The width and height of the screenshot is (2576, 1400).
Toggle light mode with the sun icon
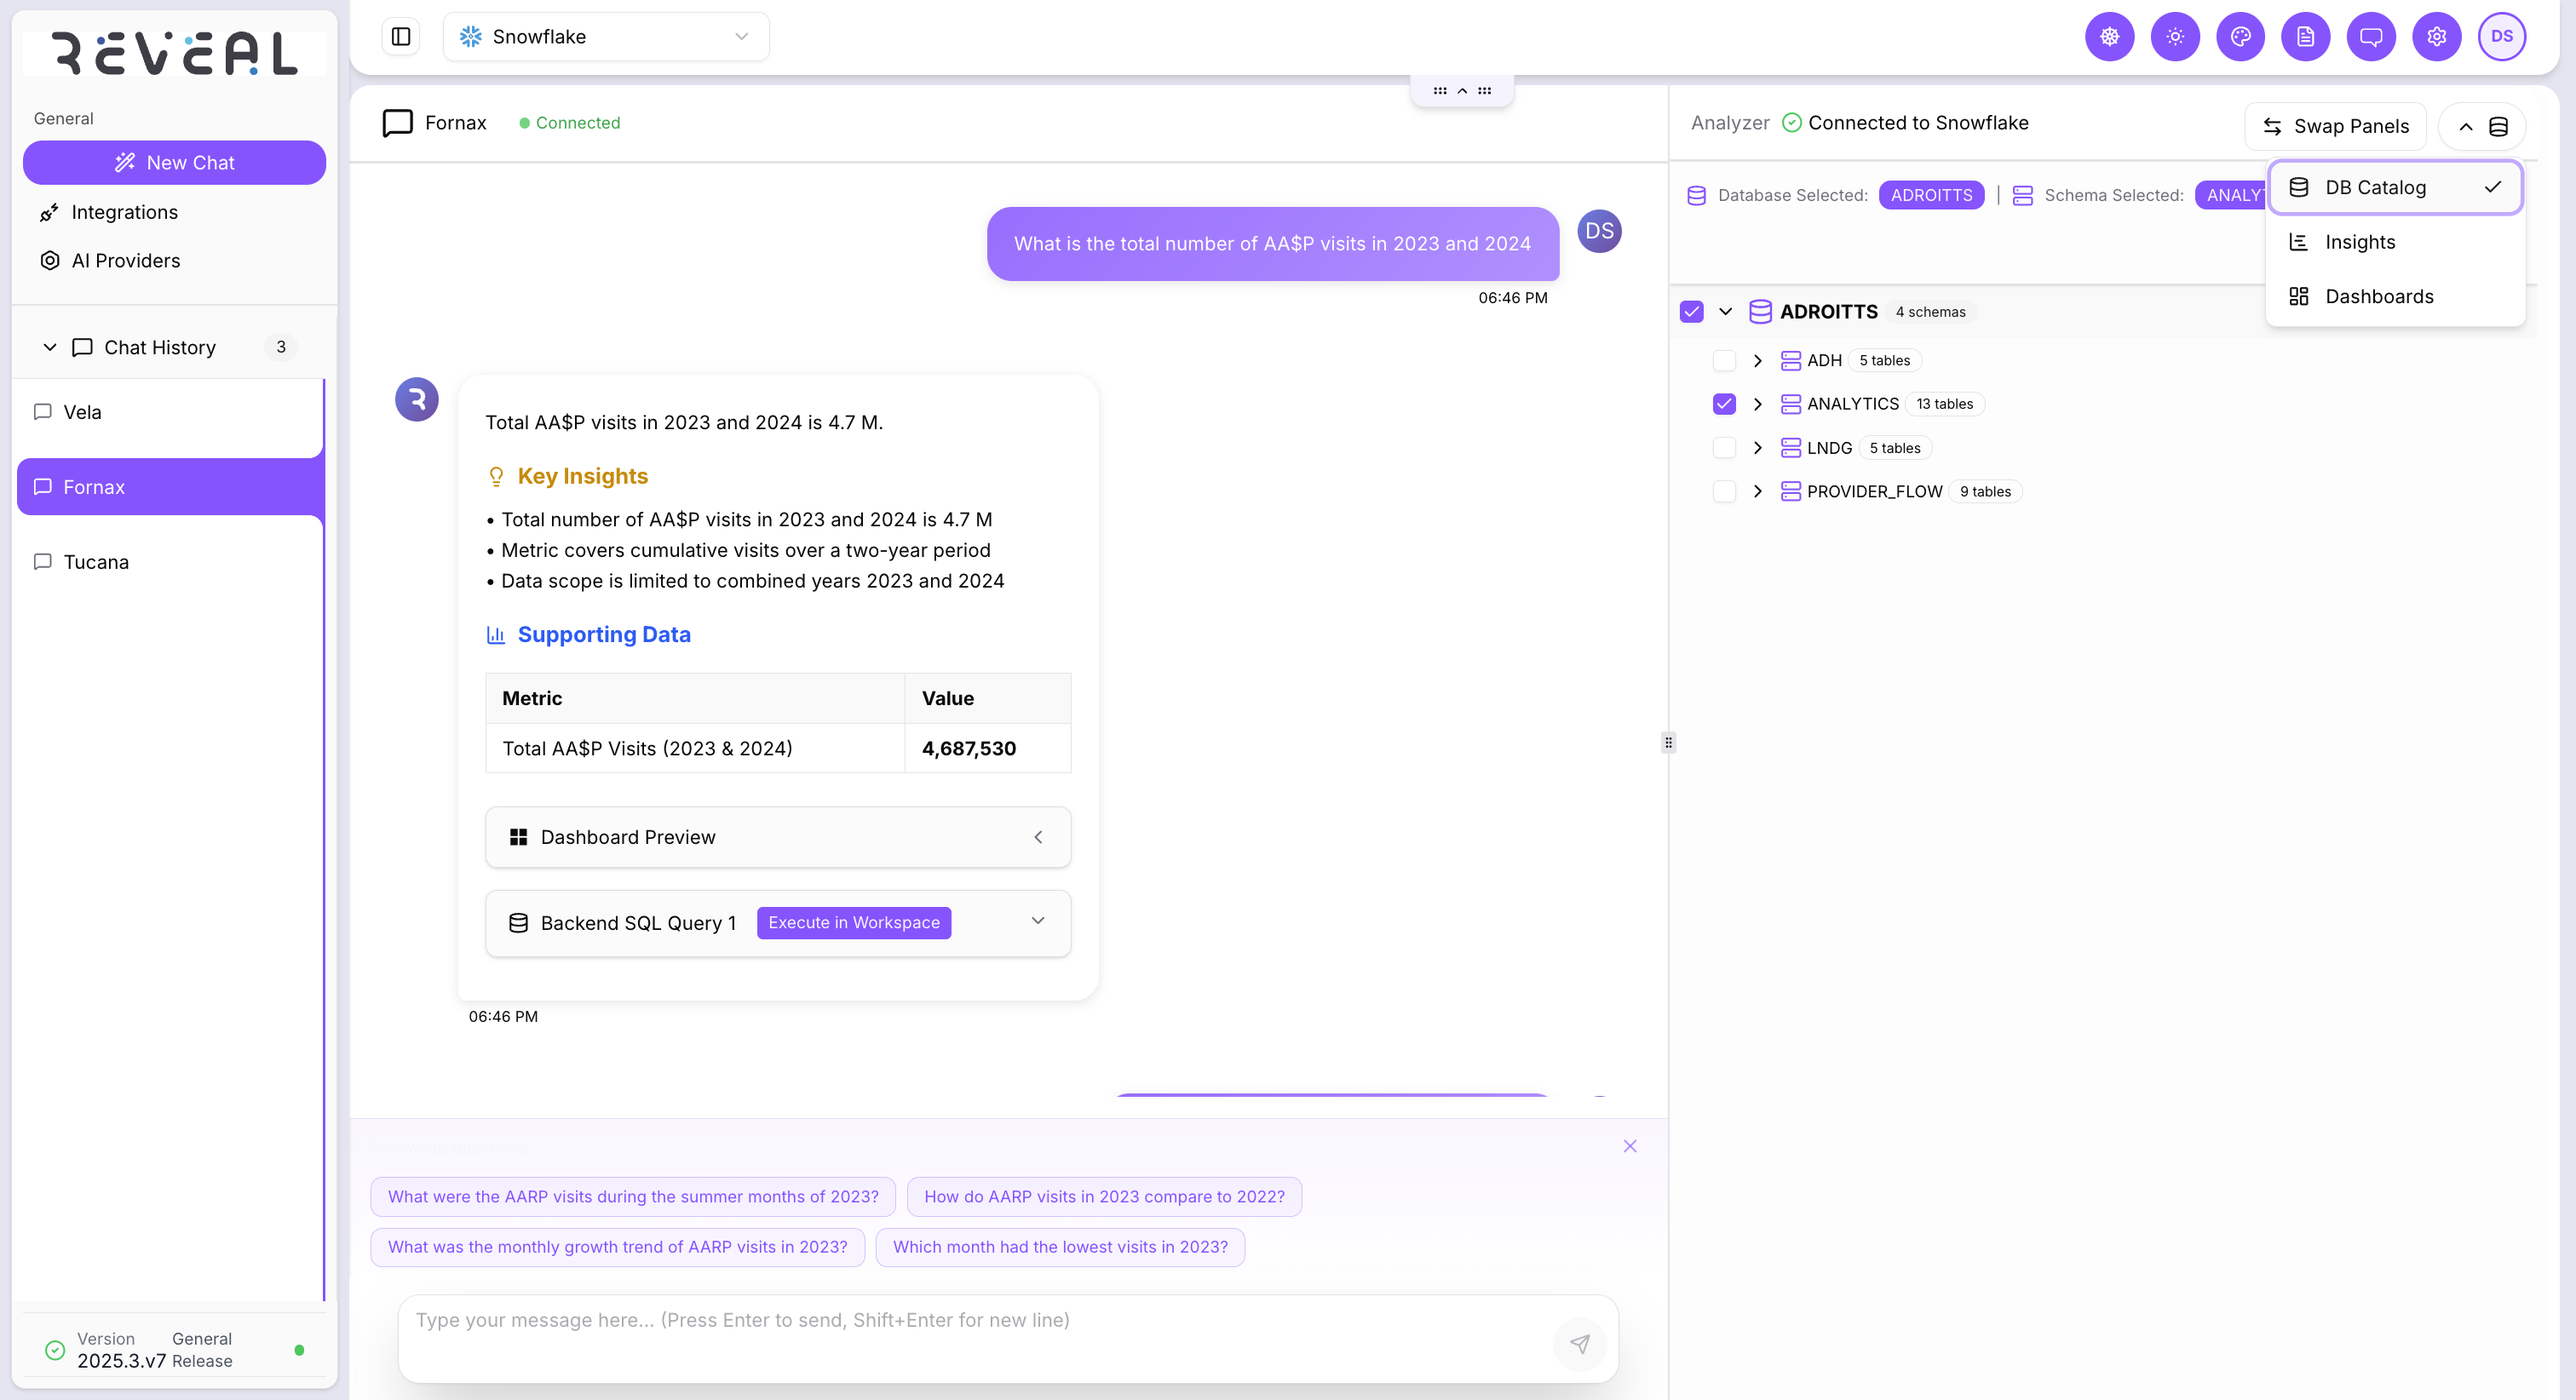pyautogui.click(x=2175, y=36)
